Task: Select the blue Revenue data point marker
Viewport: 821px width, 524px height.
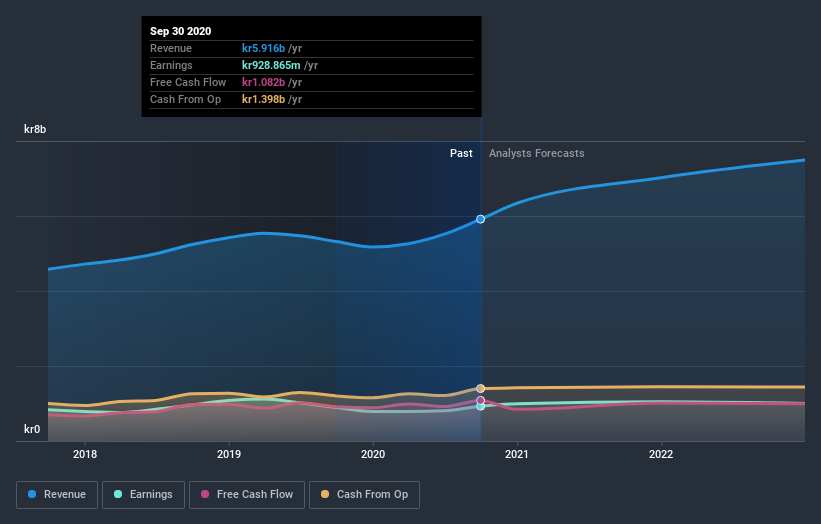Action: tap(480, 219)
